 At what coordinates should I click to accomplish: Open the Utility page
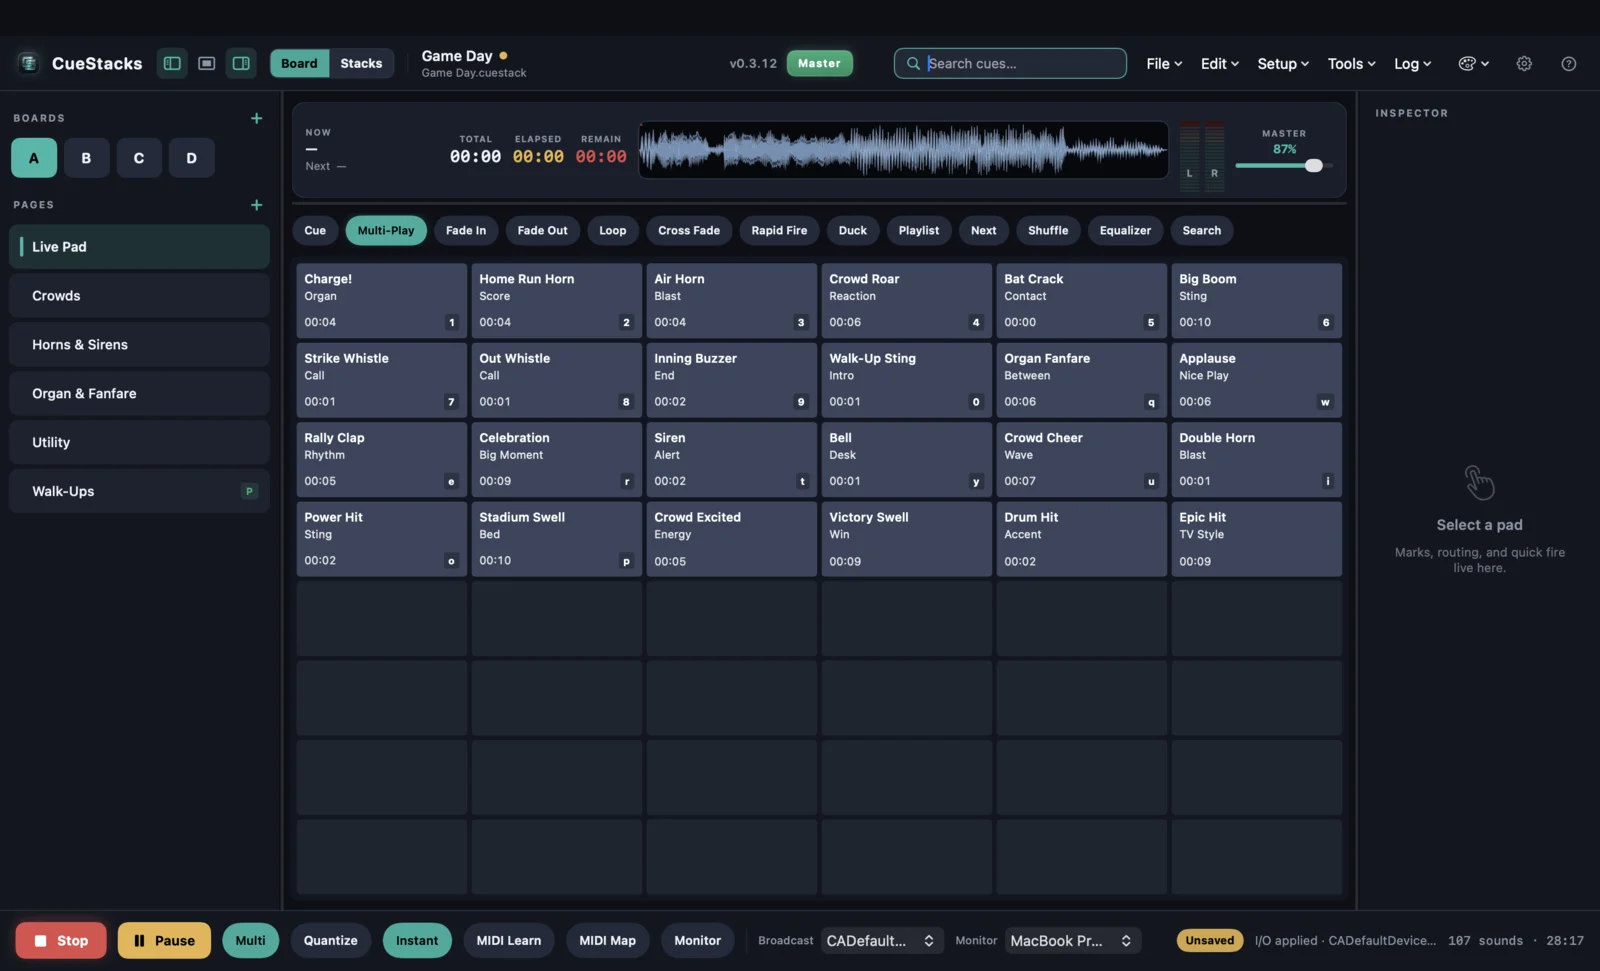tap(139, 442)
